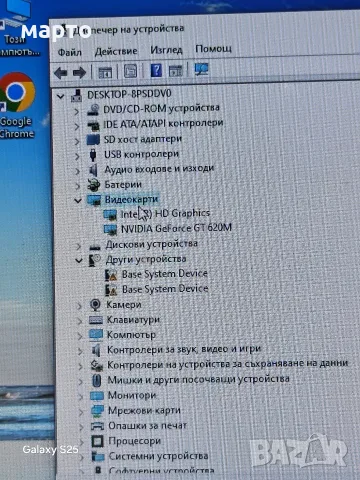Screen dimensions: 360x480
Task: Expand the Батерии category arrow
Action: point(77,186)
